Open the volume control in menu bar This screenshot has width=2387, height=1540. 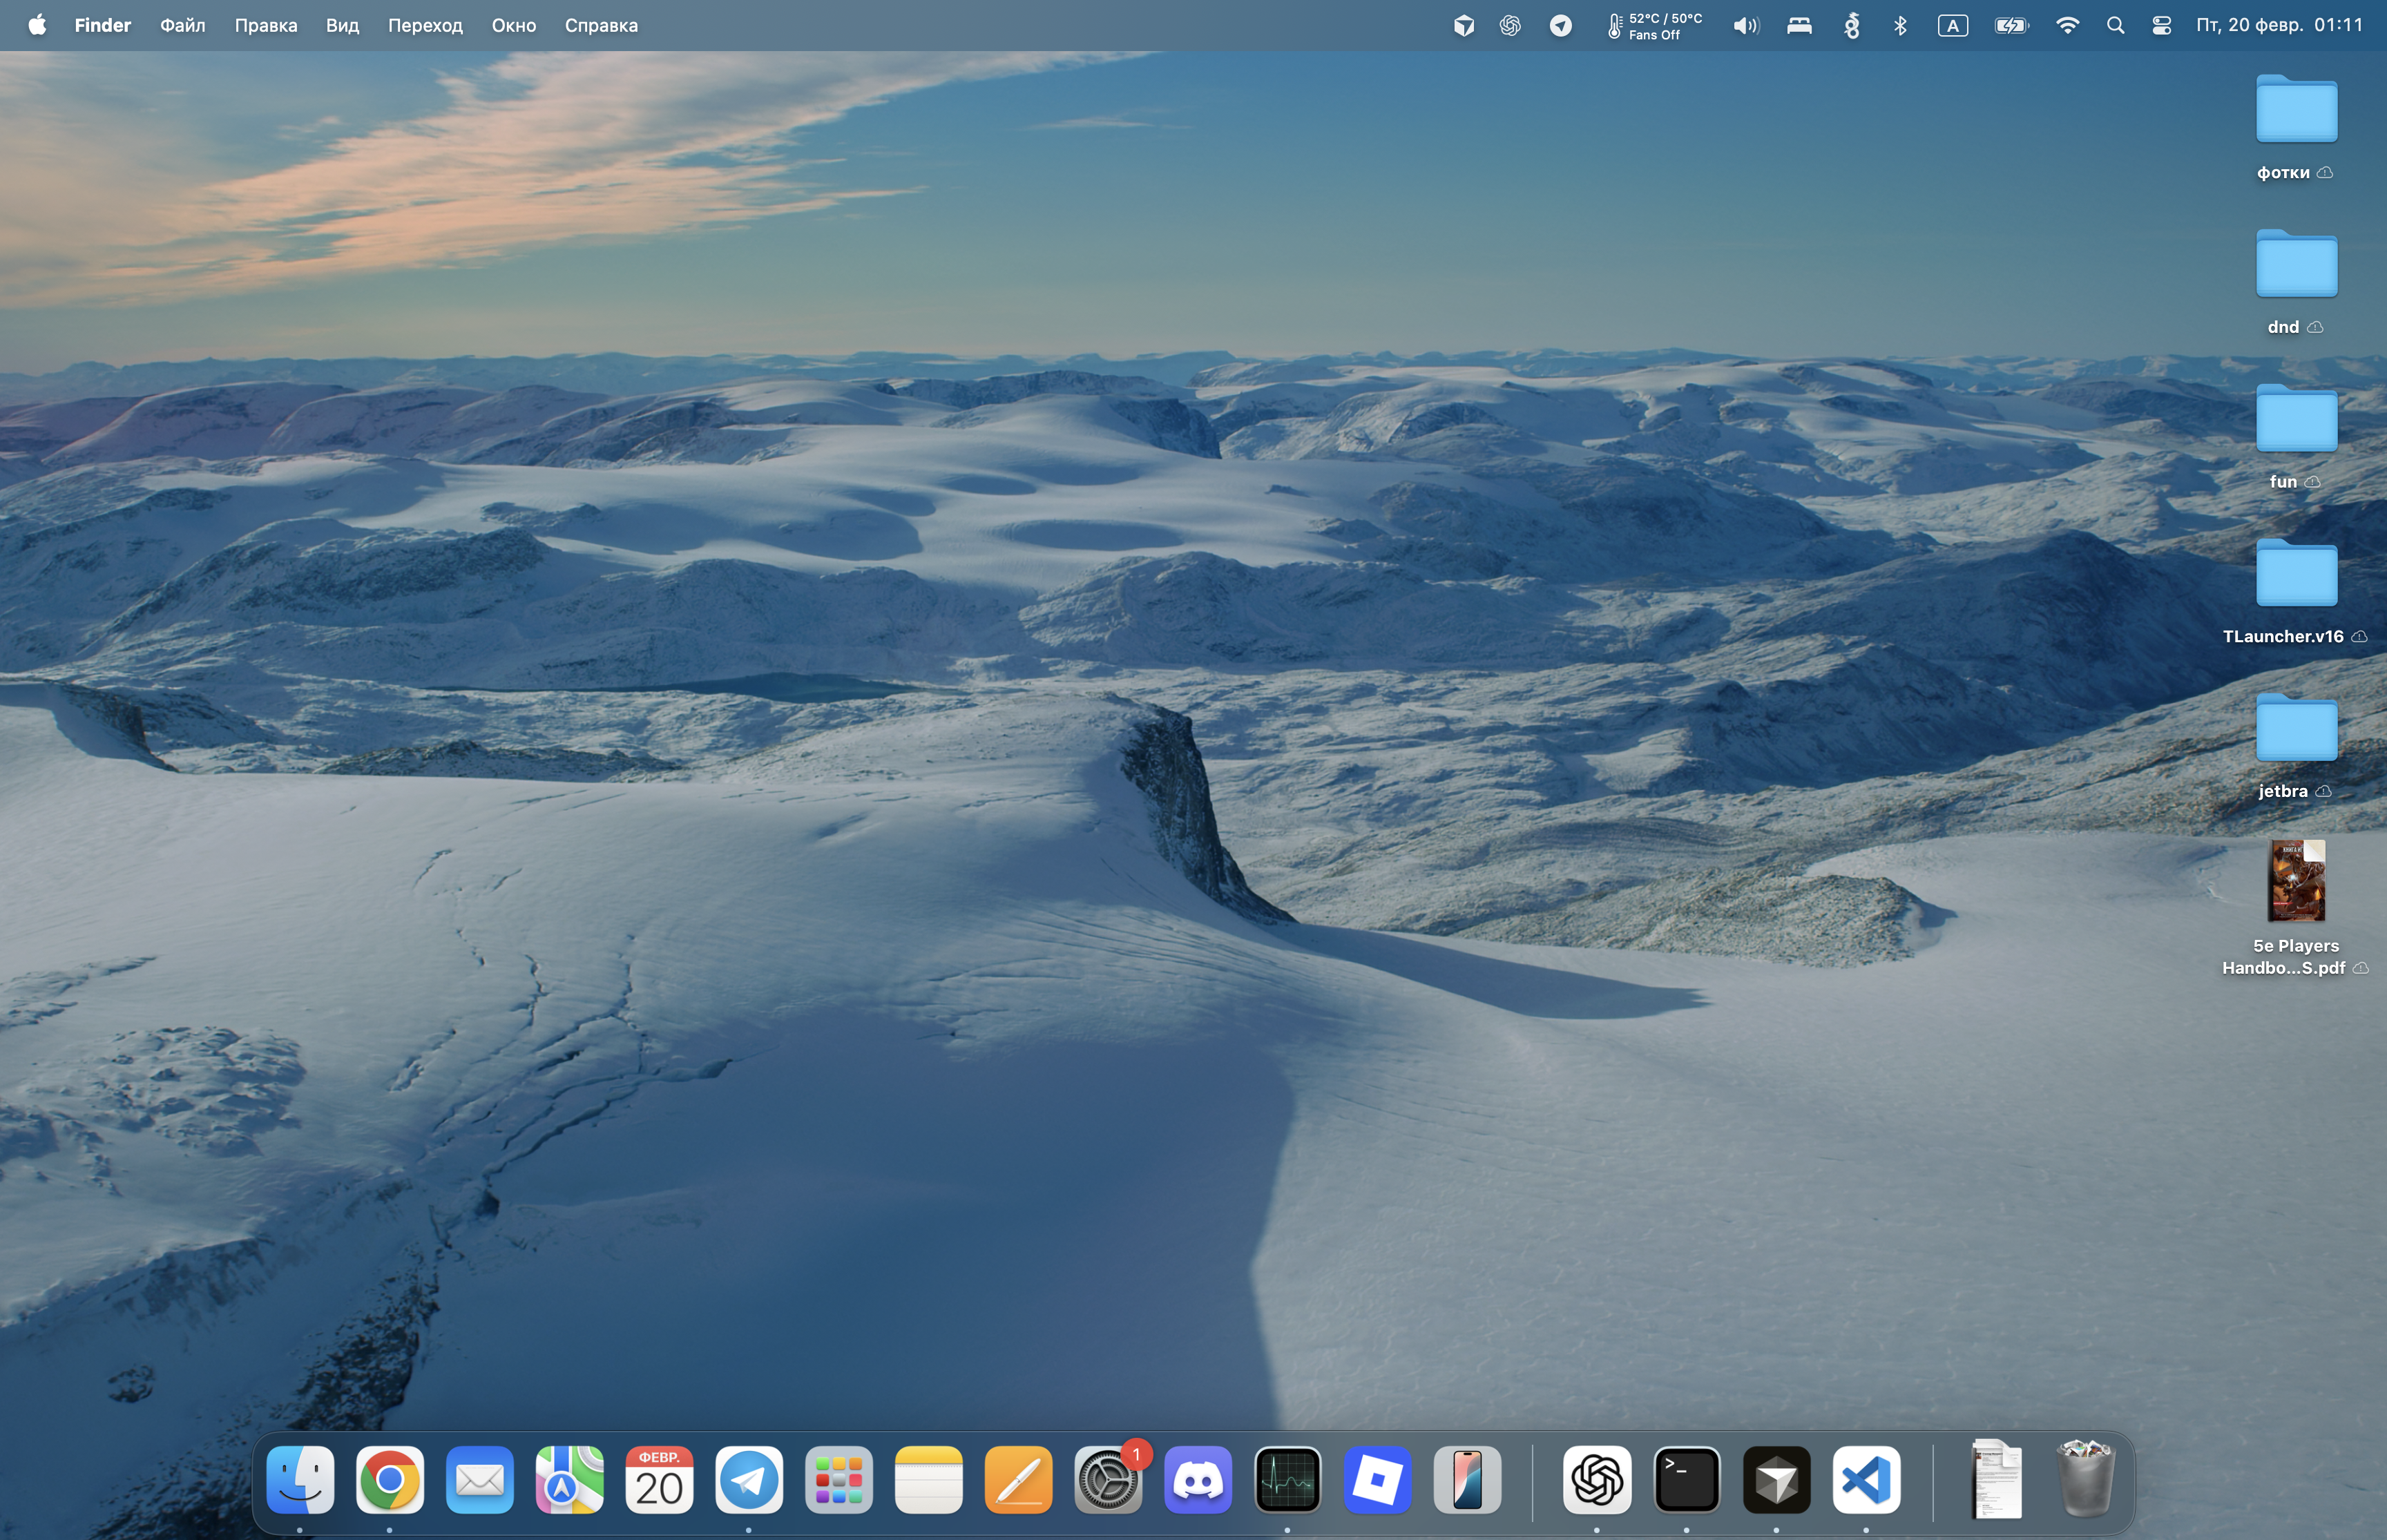point(1745,26)
